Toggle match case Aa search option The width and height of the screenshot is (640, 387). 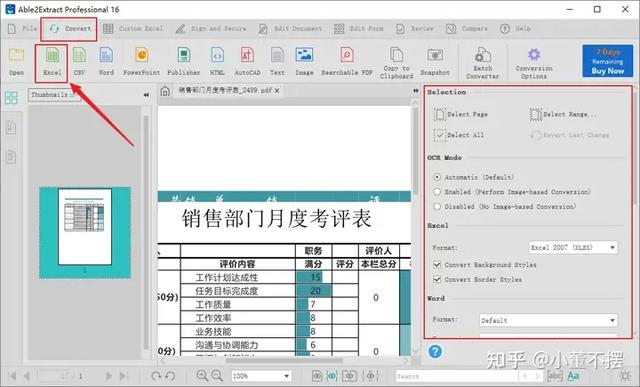click(x=573, y=376)
